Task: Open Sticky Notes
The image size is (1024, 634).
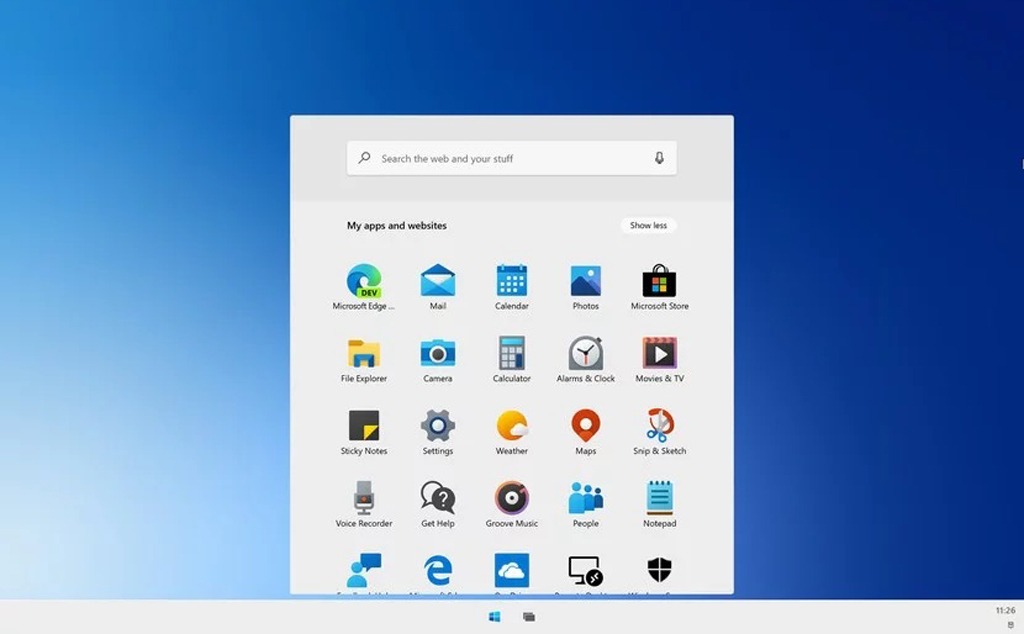Action: coord(364,432)
